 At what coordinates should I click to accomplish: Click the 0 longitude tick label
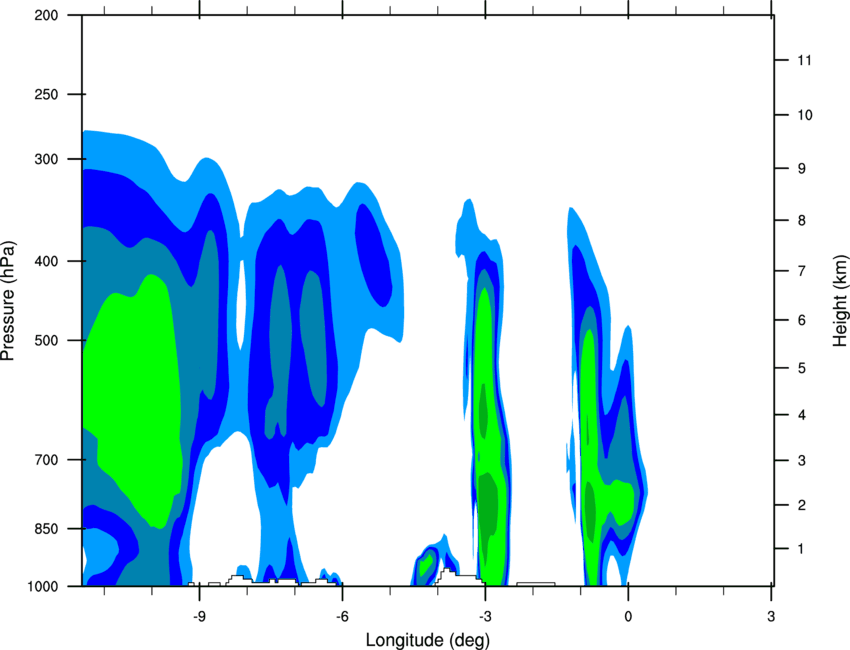(x=628, y=617)
